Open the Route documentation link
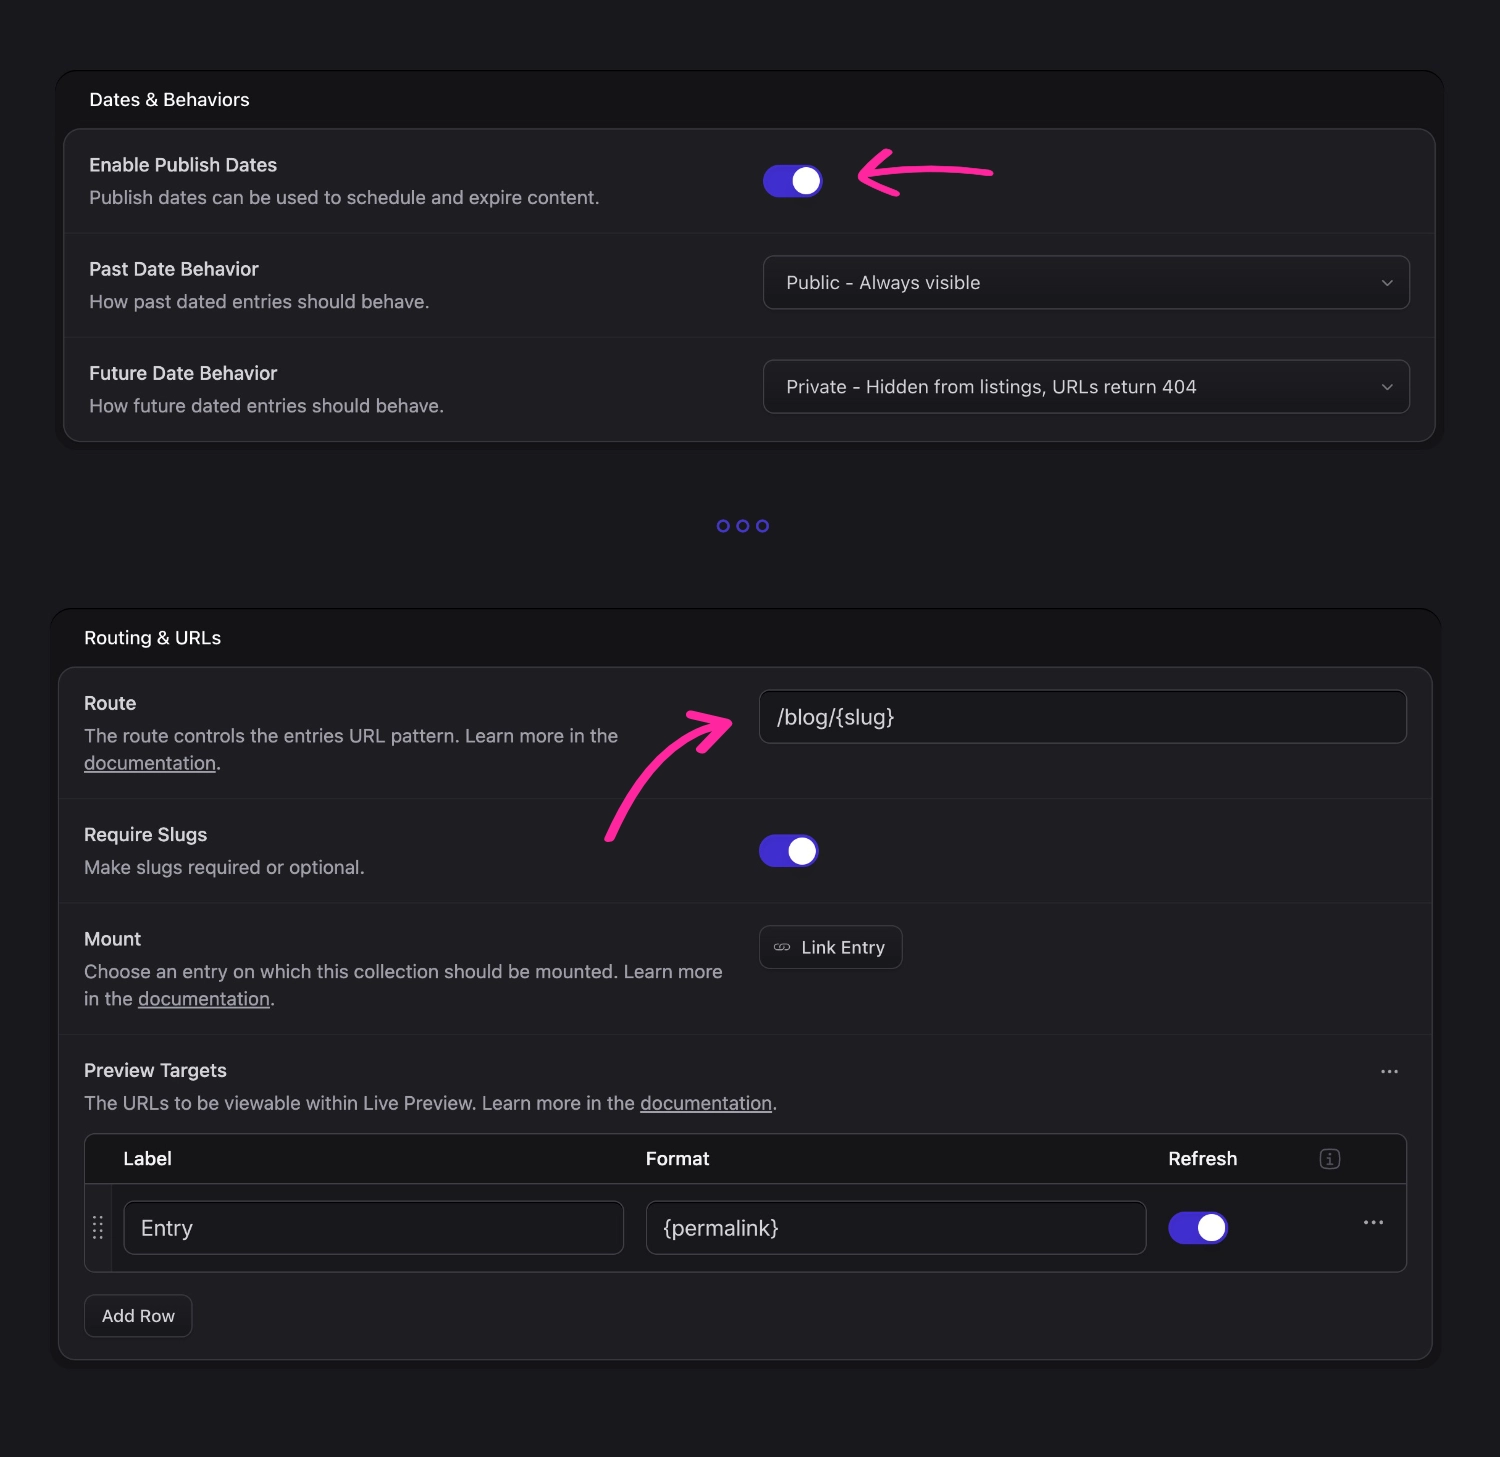This screenshot has width=1500, height=1457. tap(150, 762)
